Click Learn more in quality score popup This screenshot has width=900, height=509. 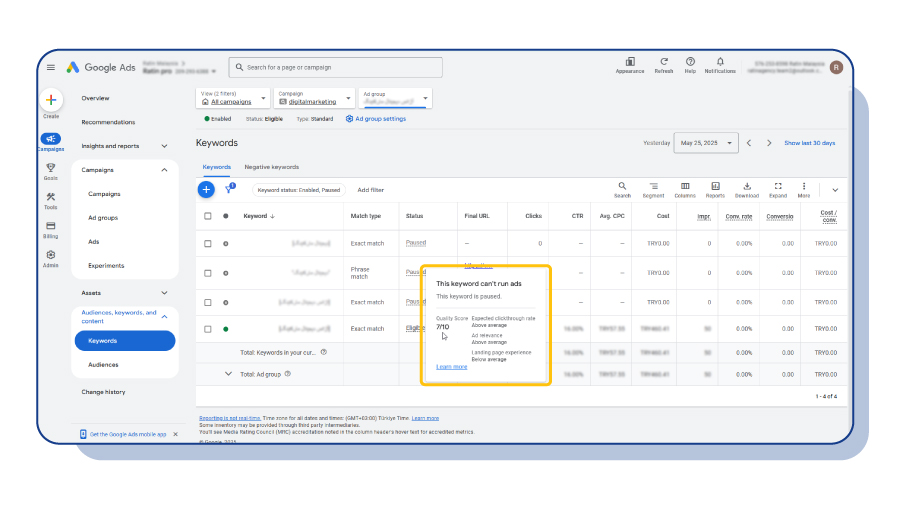452,367
